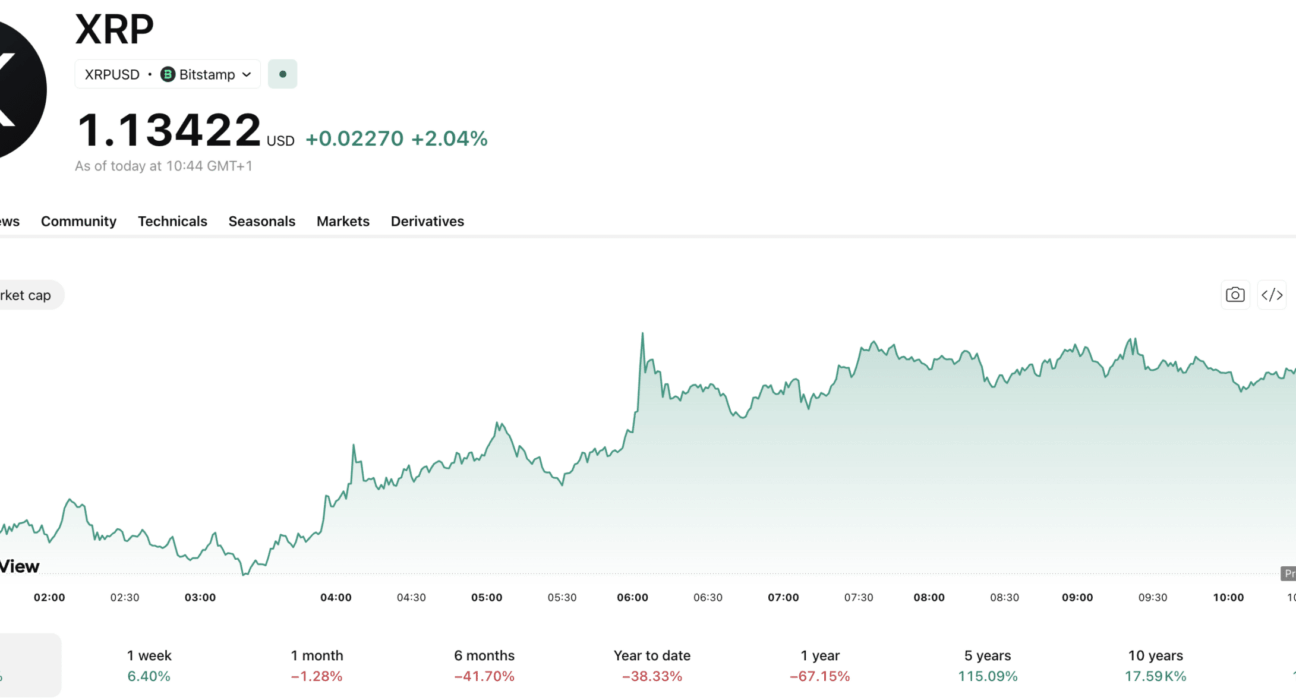Switch to the Community tab
The height and width of the screenshot is (700, 1296).
click(79, 221)
